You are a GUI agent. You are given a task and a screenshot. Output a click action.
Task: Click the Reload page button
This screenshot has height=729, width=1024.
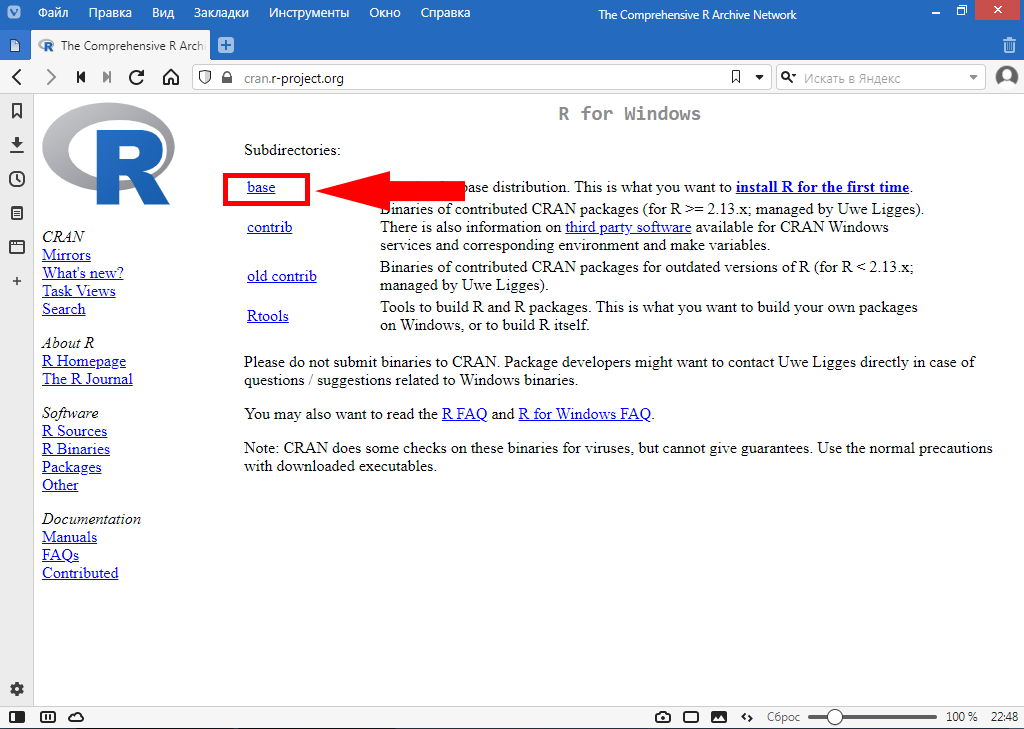[137, 77]
